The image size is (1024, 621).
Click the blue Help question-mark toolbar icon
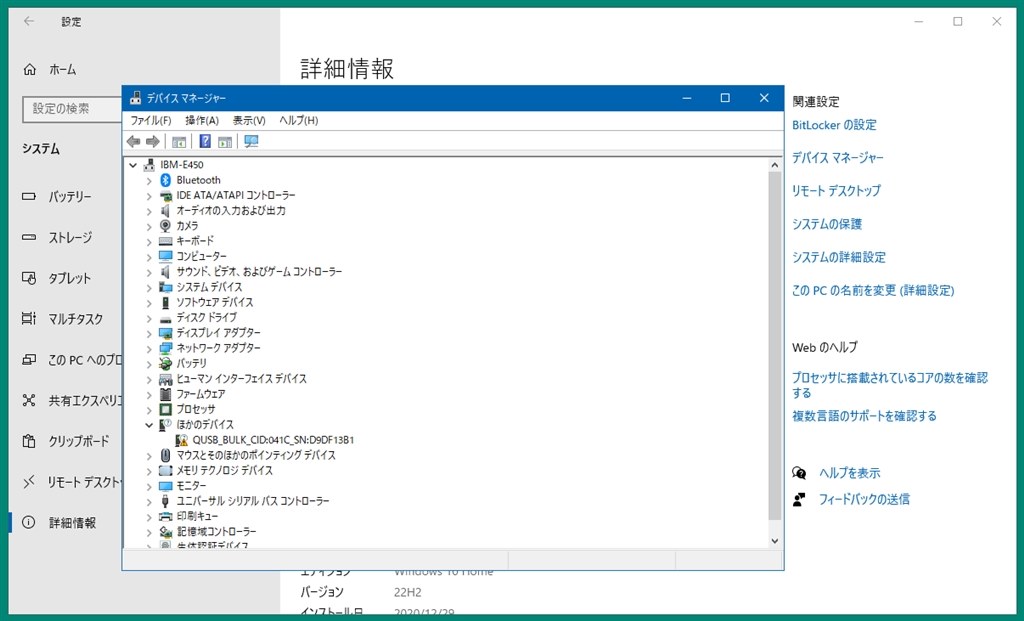pyautogui.click(x=205, y=142)
